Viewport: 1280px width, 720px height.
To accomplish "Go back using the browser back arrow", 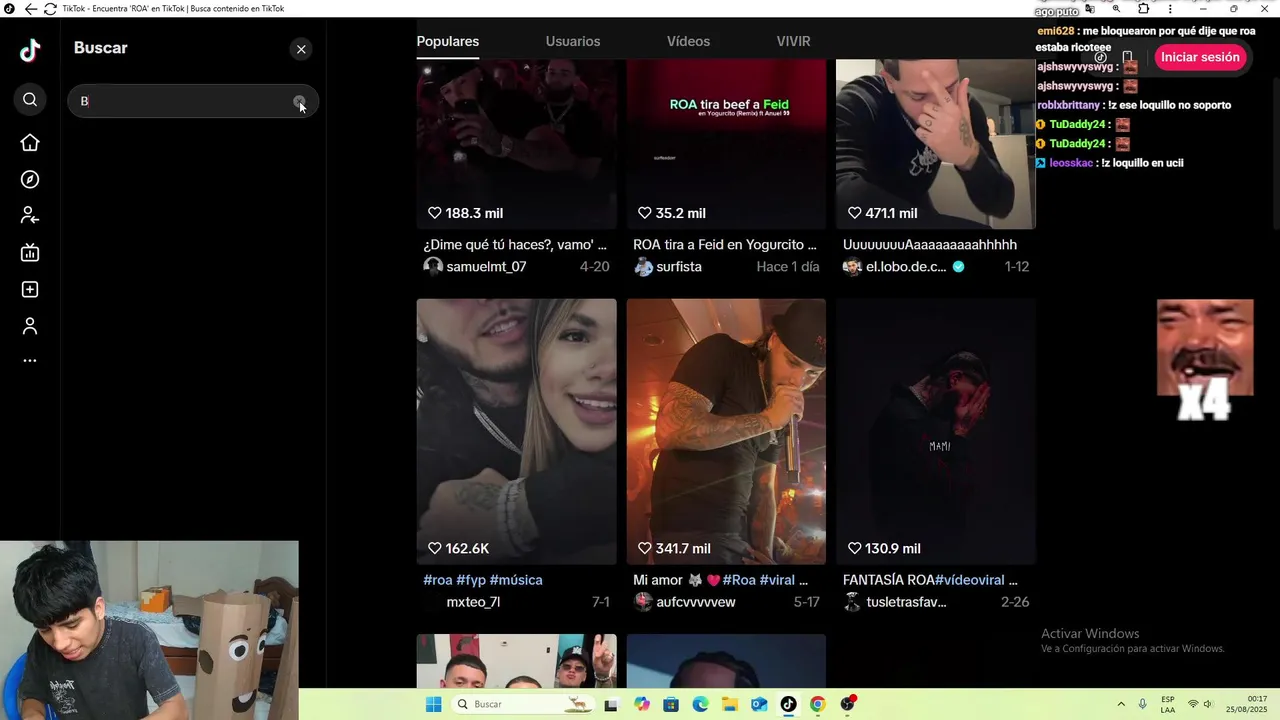I will tap(30, 9).
